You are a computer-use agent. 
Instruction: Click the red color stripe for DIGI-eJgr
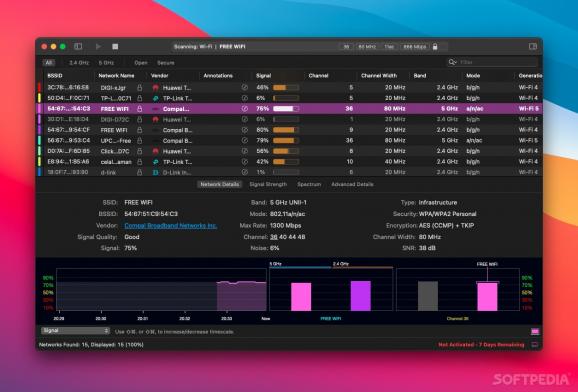[39, 87]
